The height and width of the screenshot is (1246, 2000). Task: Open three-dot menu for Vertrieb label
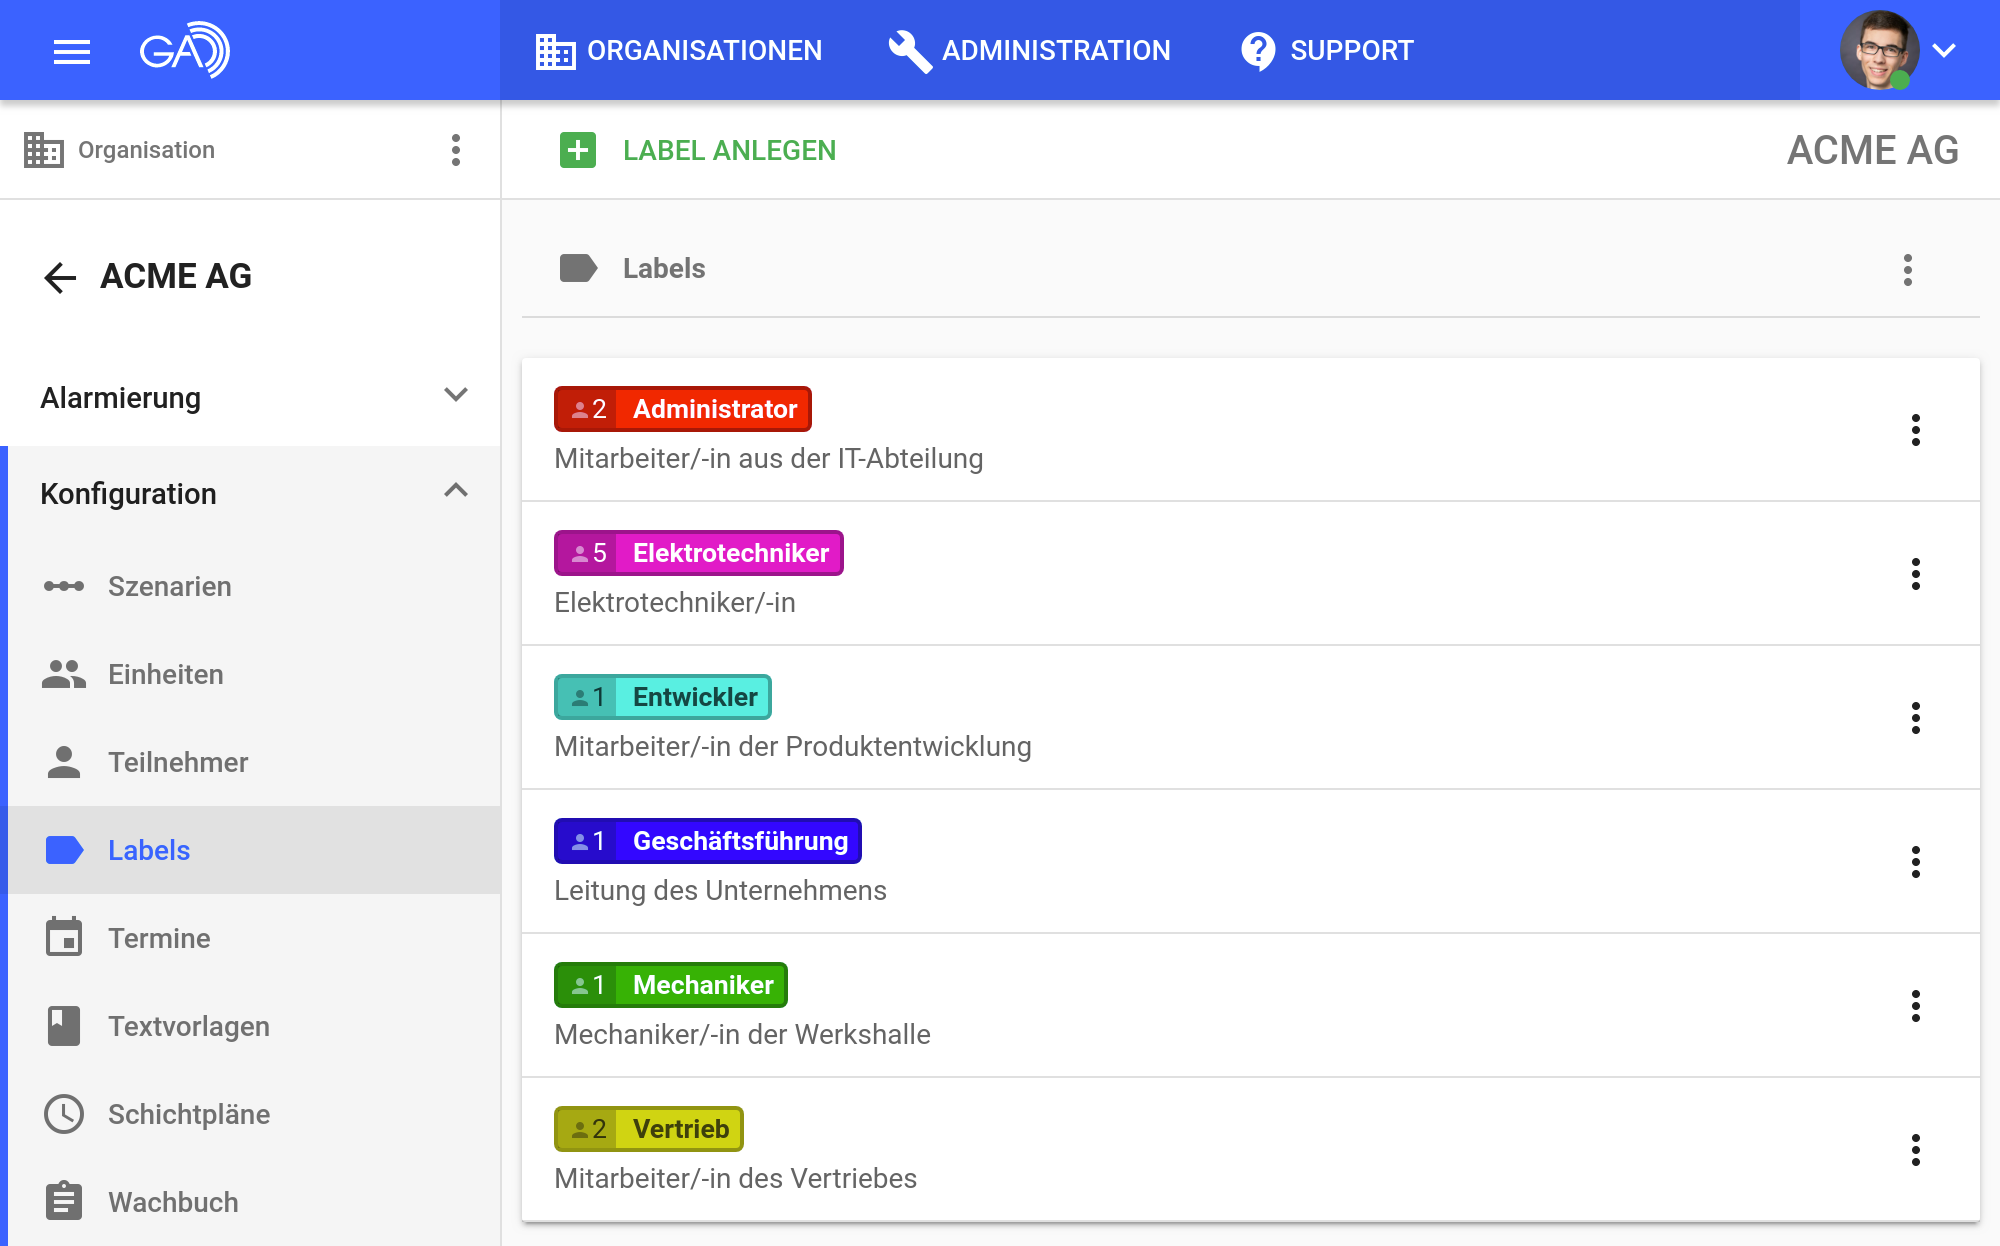click(x=1915, y=1150)
